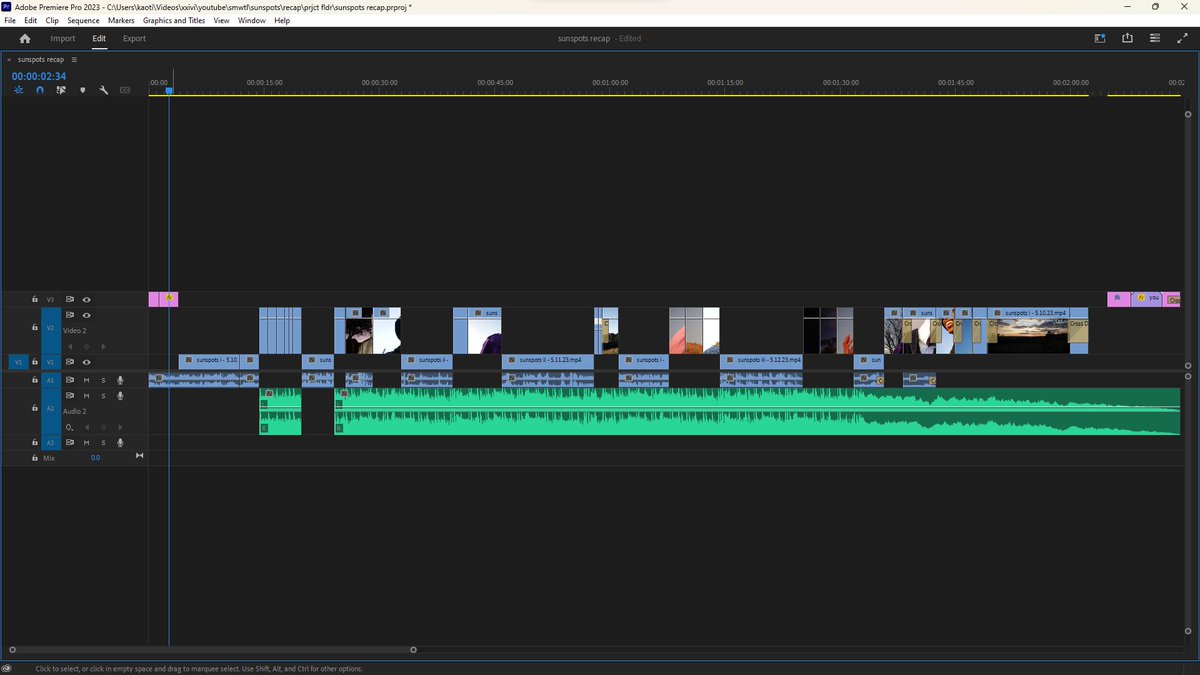Toggle sync lock on V1 track
Screen dimensions: 1200x675
pyautogui.click(x=70, y=362)
